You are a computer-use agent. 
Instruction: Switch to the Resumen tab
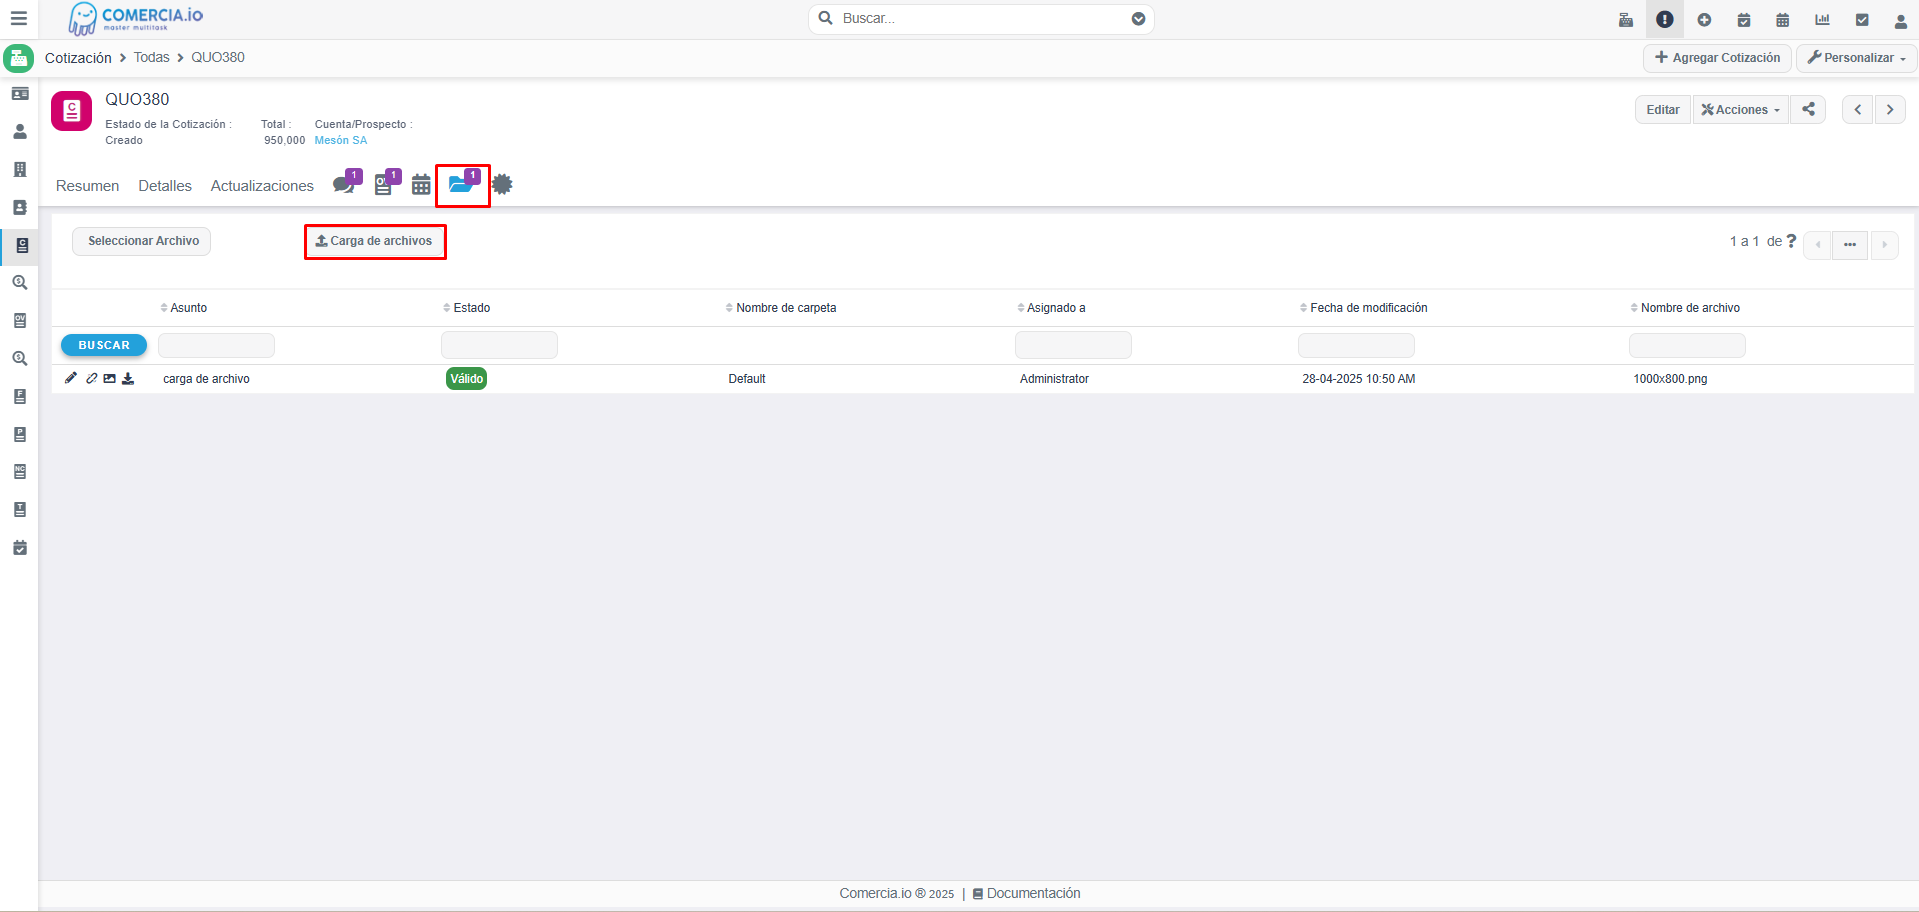(x=87, y=186)
